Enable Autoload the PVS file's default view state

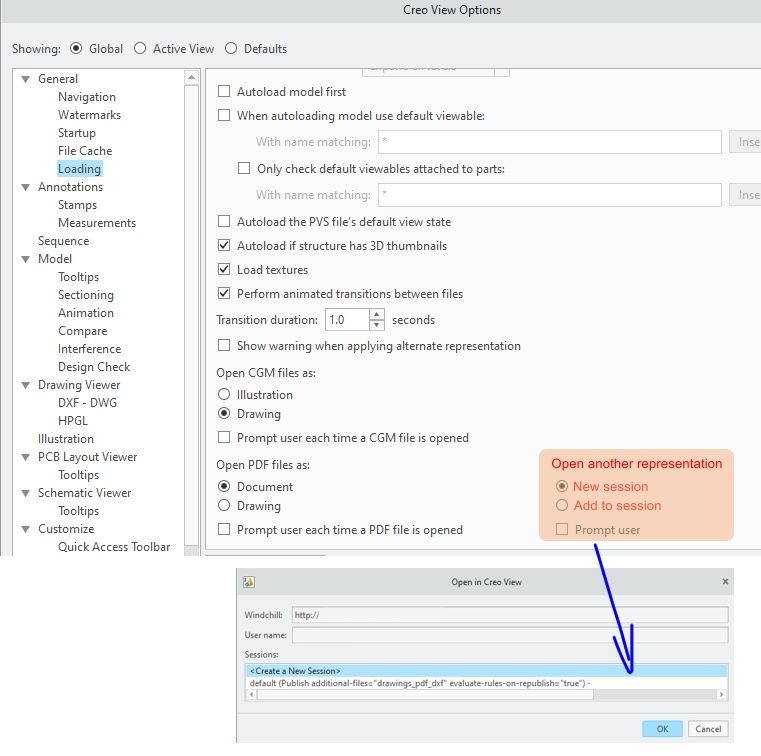tap(224, 221)
